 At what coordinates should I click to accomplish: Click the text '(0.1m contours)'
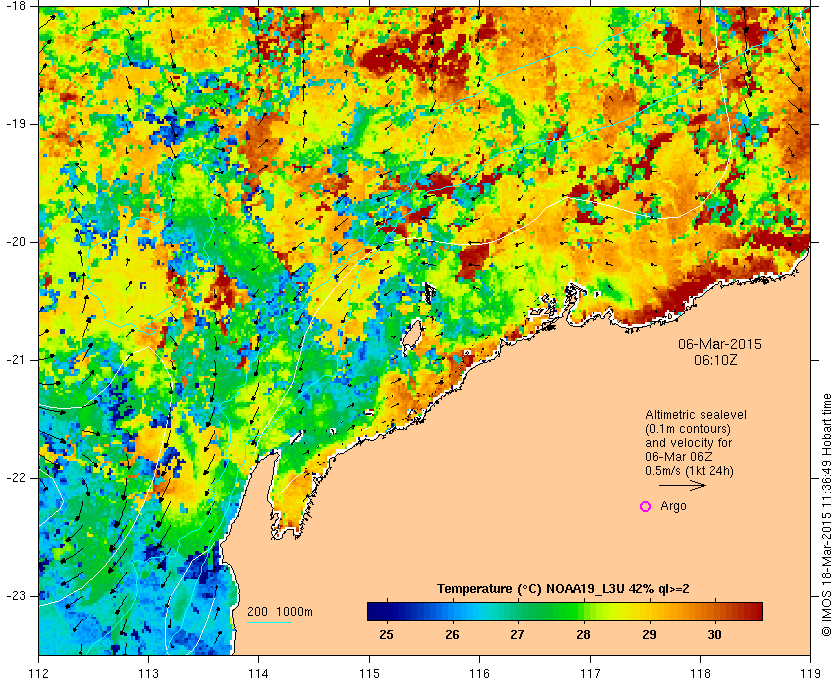click(688, 429)
